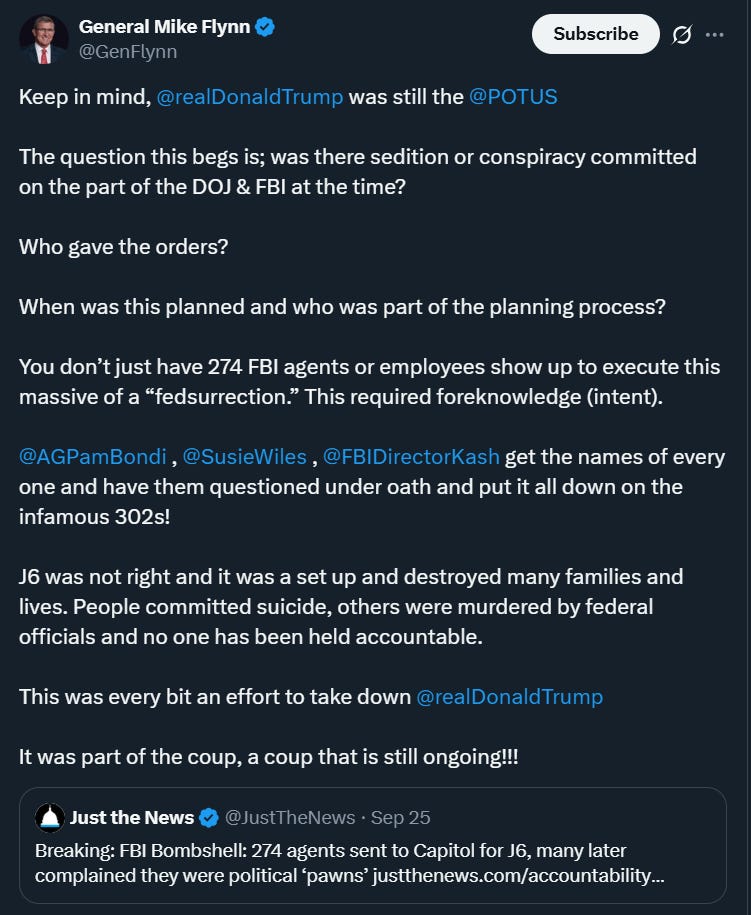The height and width of the screenshot is (915, 751).
Task: Open quoted post starting "Breaking: FBI Bombshell"
Action: coord(372,845)
